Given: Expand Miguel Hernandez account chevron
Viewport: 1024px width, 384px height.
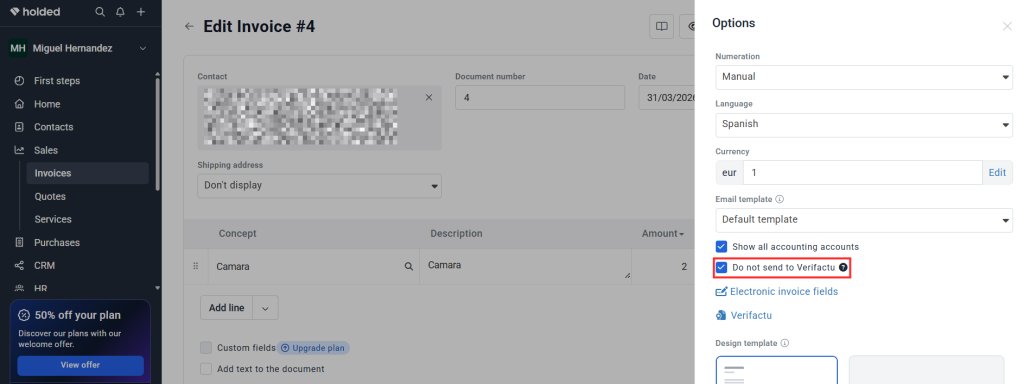Looking at the screenshot, I should point(143,49).
